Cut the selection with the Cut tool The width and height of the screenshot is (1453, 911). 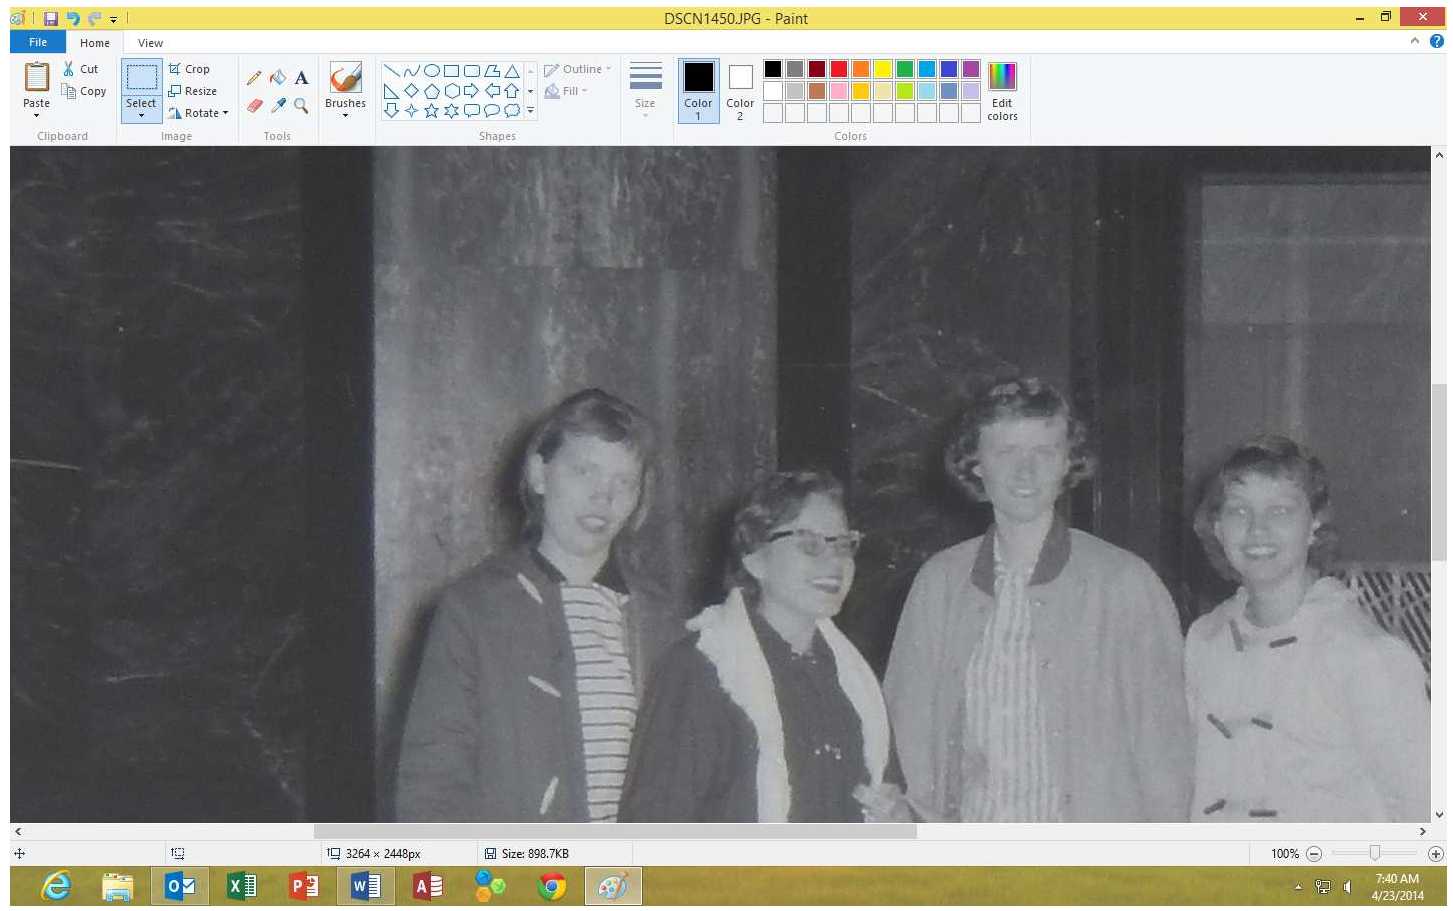coord(80,69)
